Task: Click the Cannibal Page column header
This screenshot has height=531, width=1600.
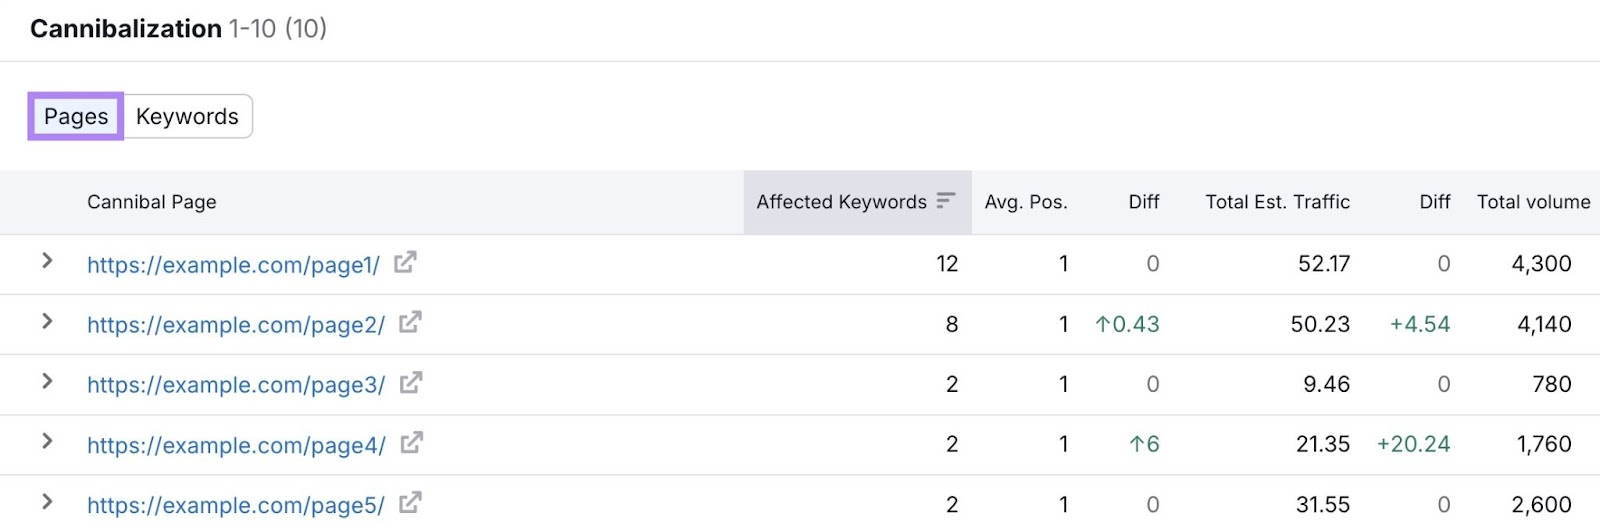Action: point(151,202)
